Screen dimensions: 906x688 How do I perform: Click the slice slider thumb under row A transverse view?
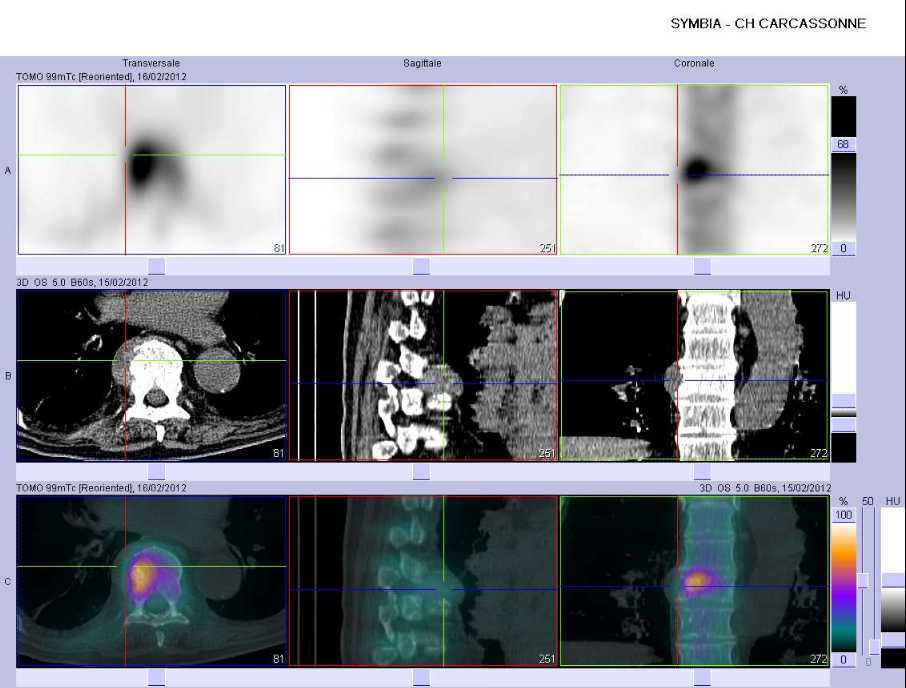pyautogui.click(x=157, y=266)
